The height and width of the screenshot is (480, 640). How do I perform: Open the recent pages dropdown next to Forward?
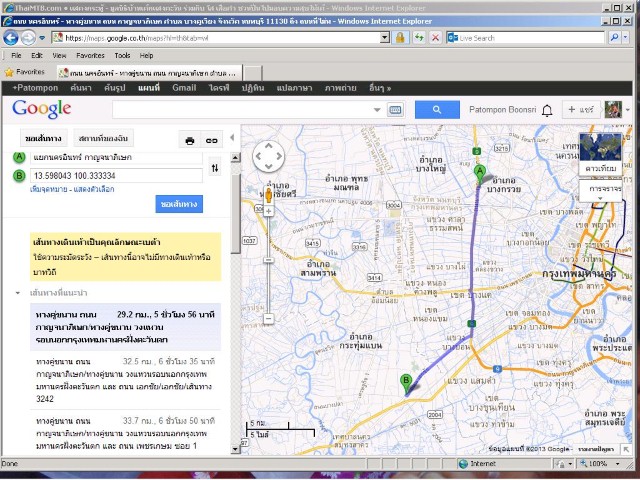tap(42, 38)
